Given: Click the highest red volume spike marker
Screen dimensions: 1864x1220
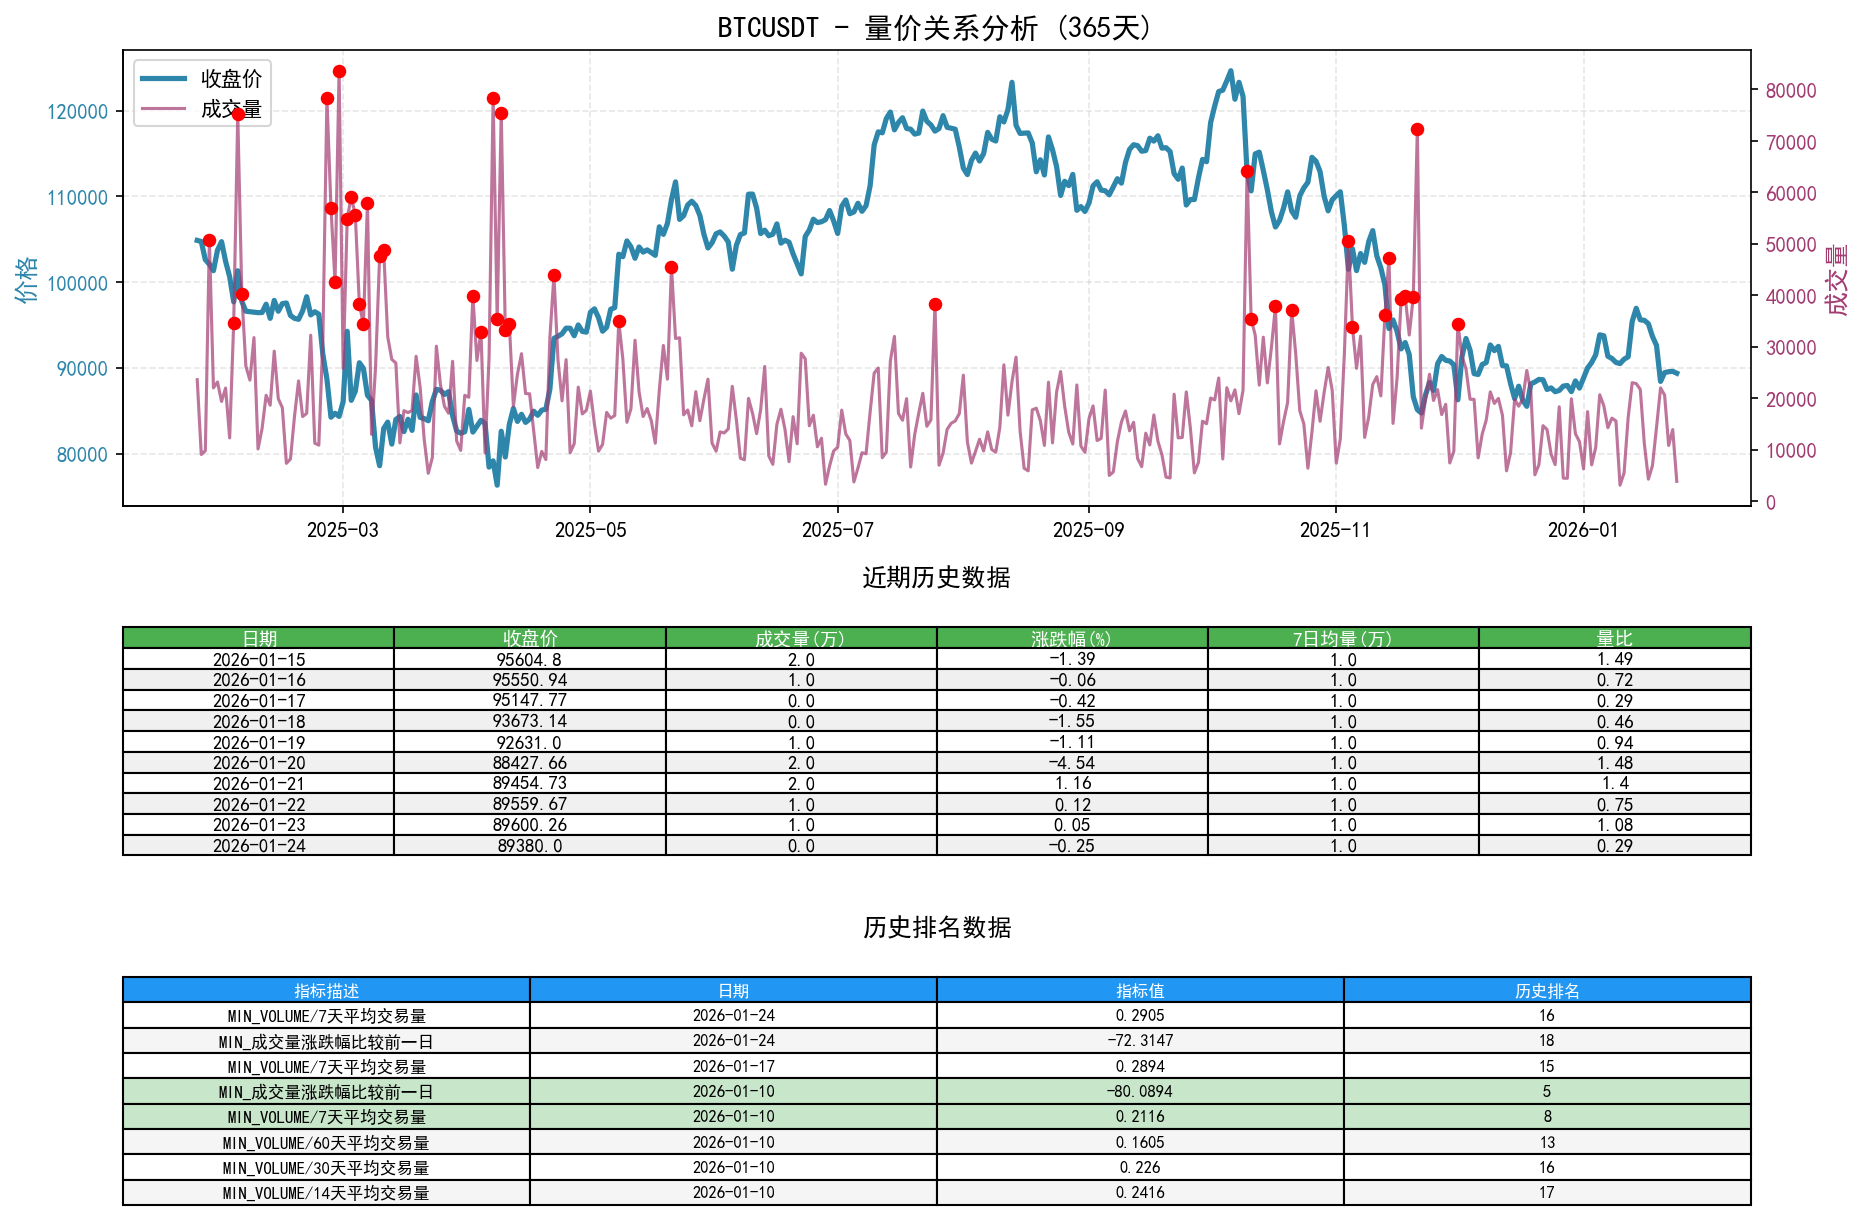Looking at the screenshot, I should click(x=338, y=71).
